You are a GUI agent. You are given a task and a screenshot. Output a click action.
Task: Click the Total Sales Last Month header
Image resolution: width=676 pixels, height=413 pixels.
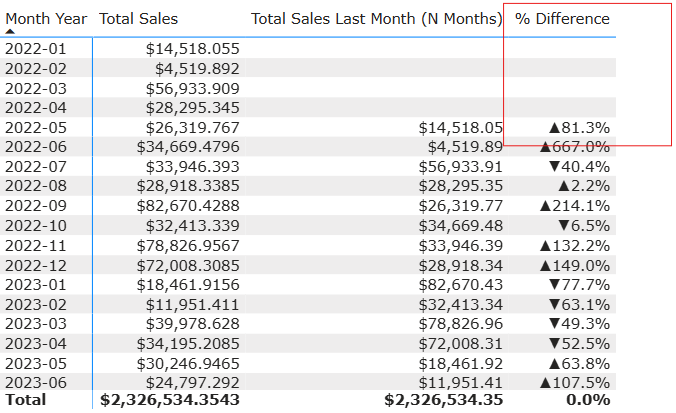(x=376, y=19)
